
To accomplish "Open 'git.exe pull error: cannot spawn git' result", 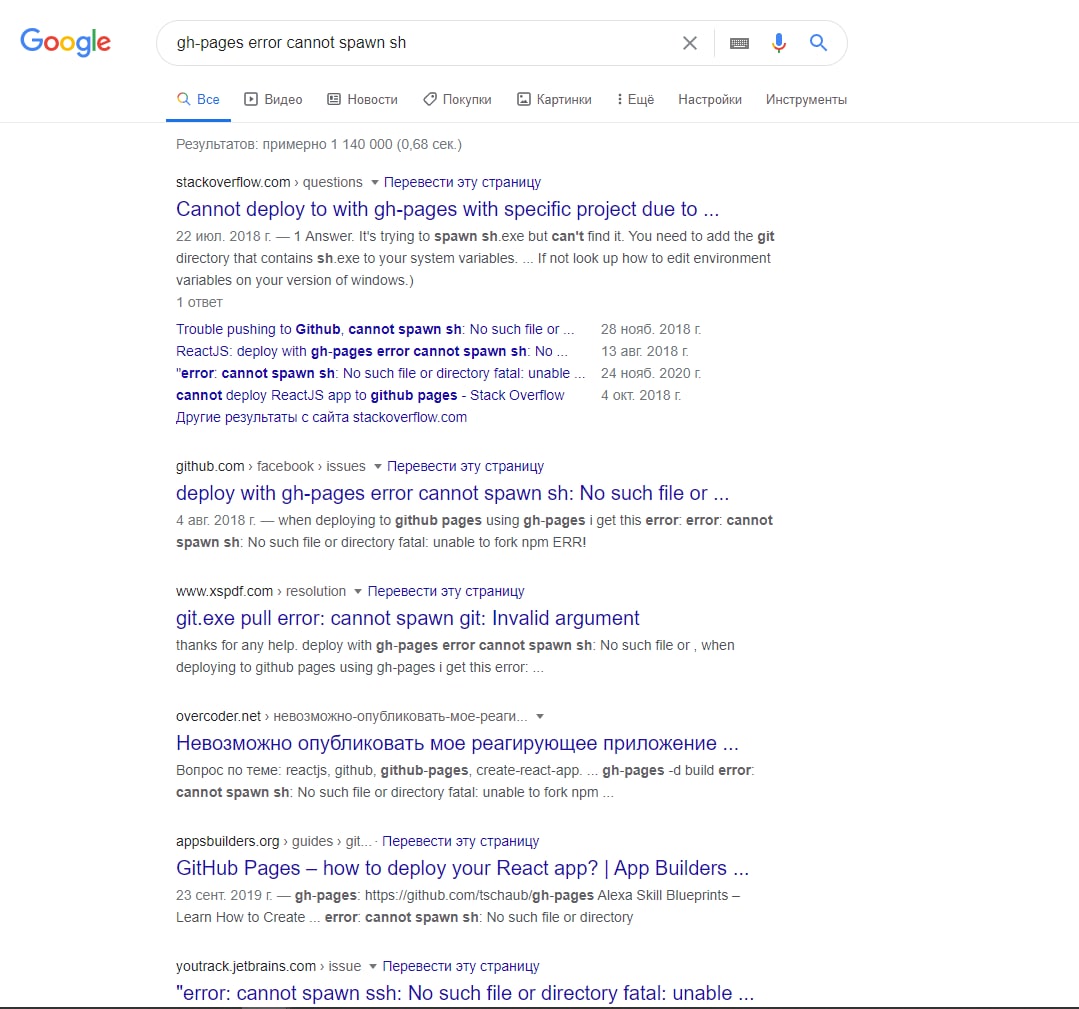I will pos(407,618).
